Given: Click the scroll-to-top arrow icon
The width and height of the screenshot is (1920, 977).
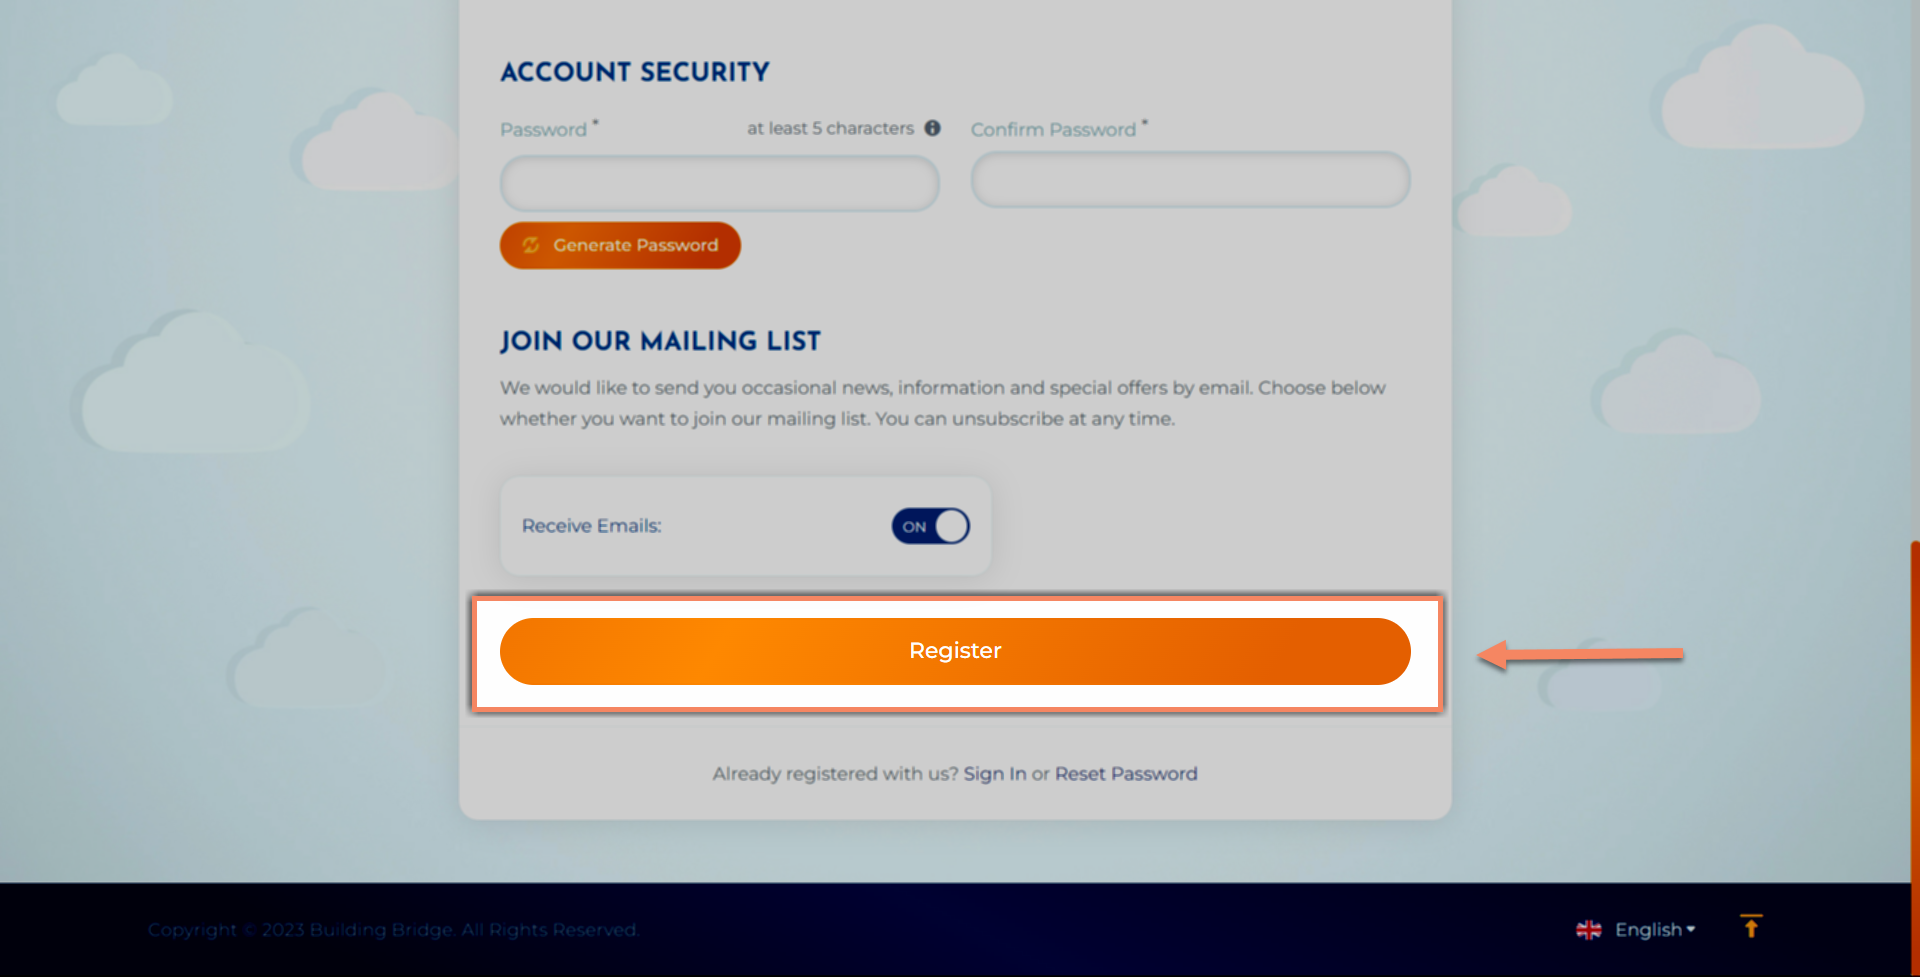Looking at the screenshot, I should (x=1751, y=927).
